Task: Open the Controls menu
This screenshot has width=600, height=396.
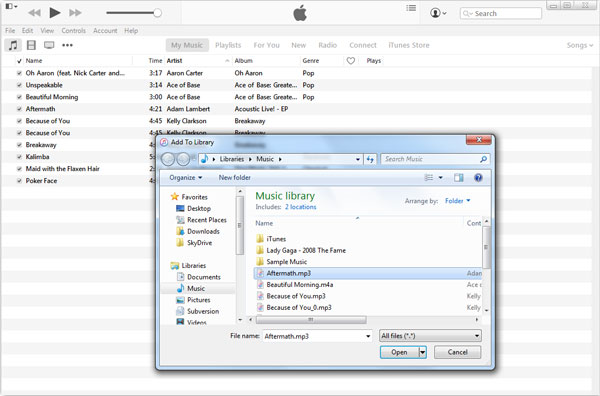Action: click(x=73, y=31)
